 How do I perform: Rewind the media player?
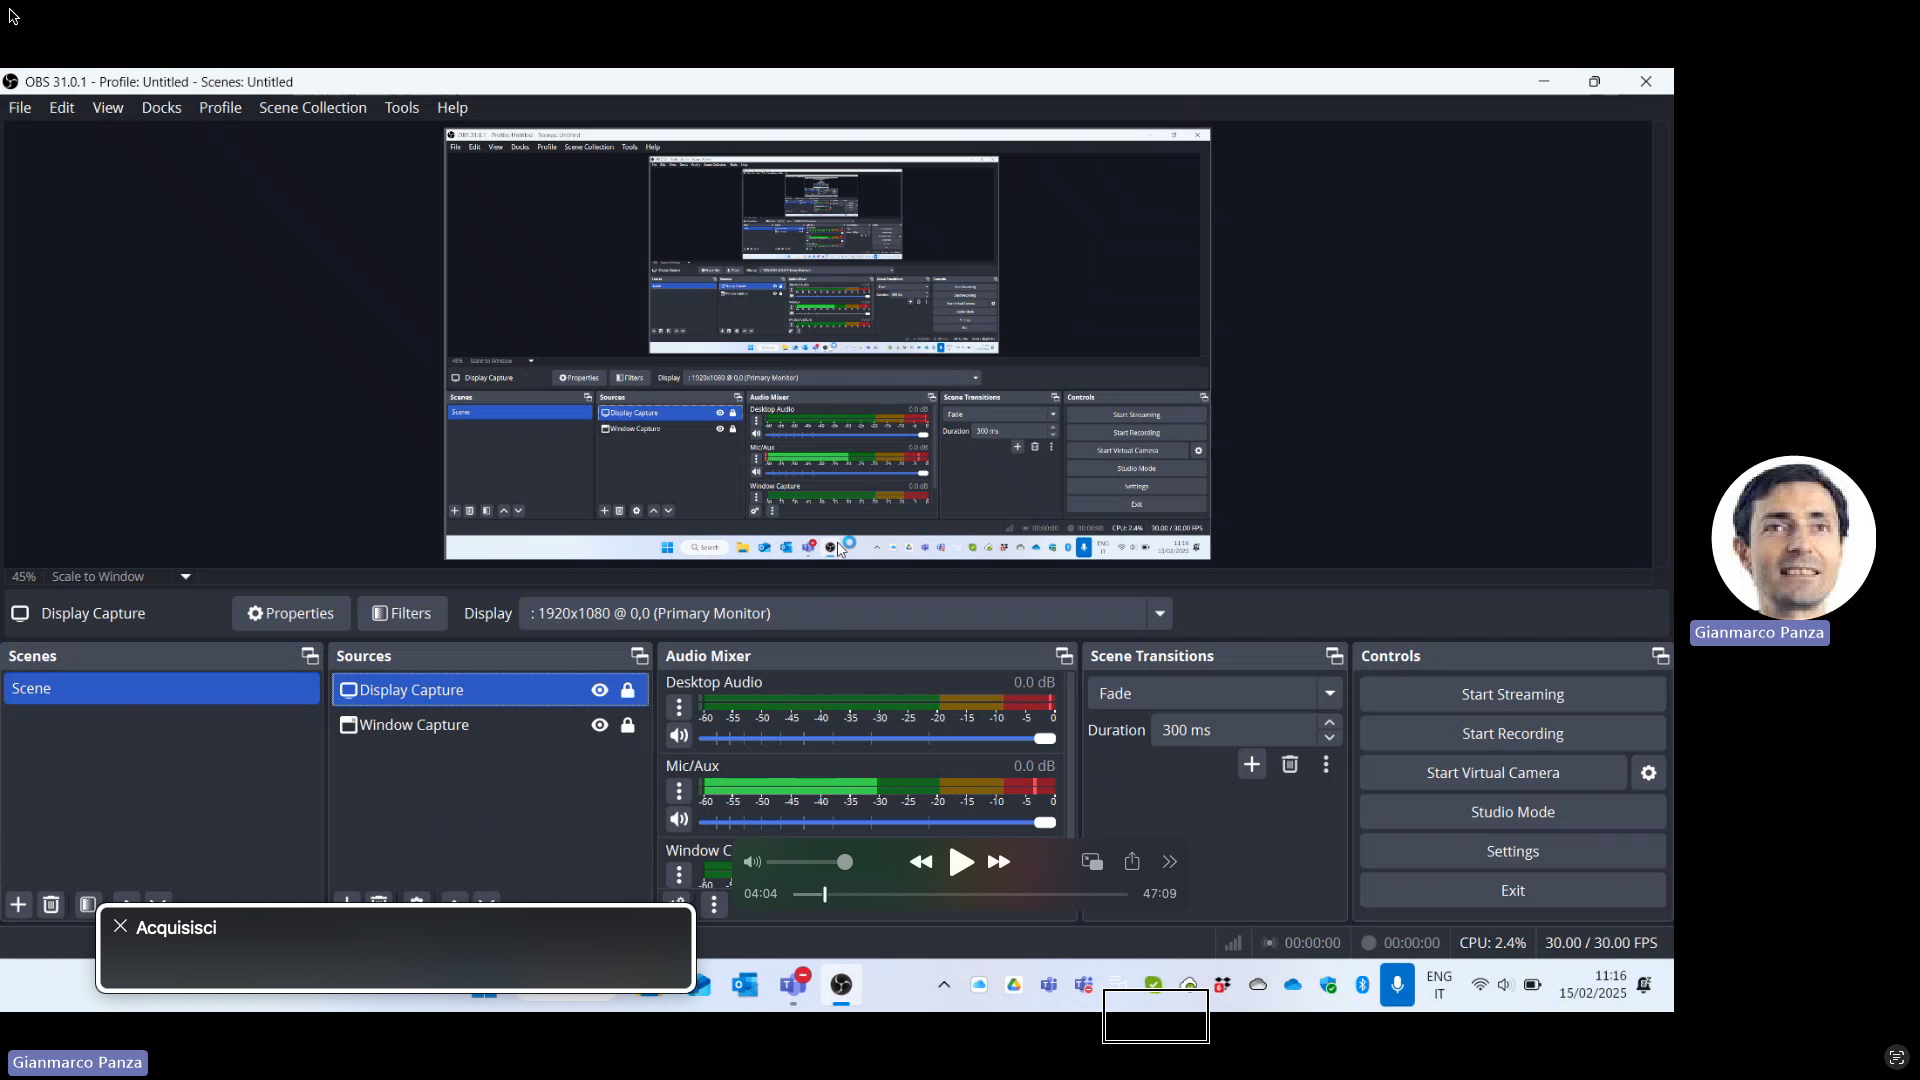[921, 862]
